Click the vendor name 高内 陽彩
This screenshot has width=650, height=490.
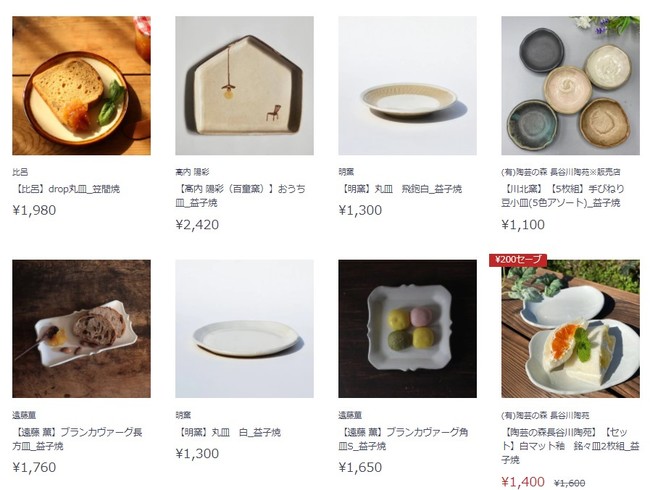[x=192, y=172]
